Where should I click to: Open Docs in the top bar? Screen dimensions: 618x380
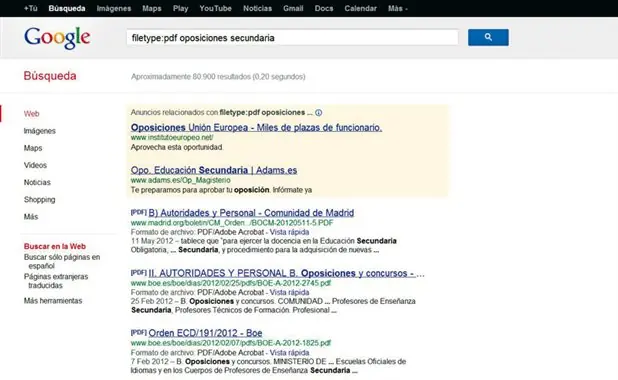point(324,8)
